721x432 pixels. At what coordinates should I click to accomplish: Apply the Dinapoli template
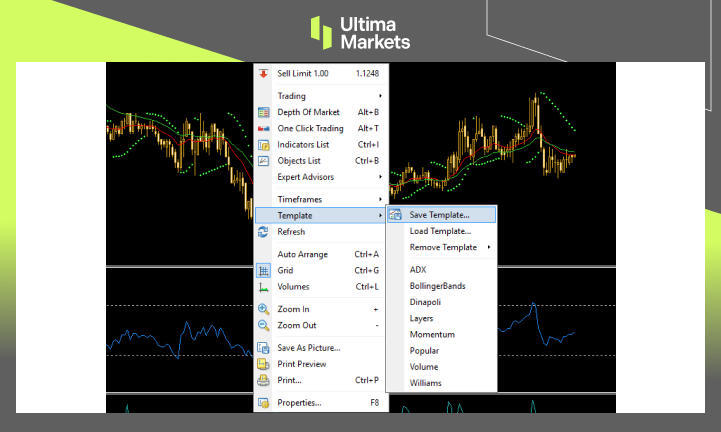[441, 302]
